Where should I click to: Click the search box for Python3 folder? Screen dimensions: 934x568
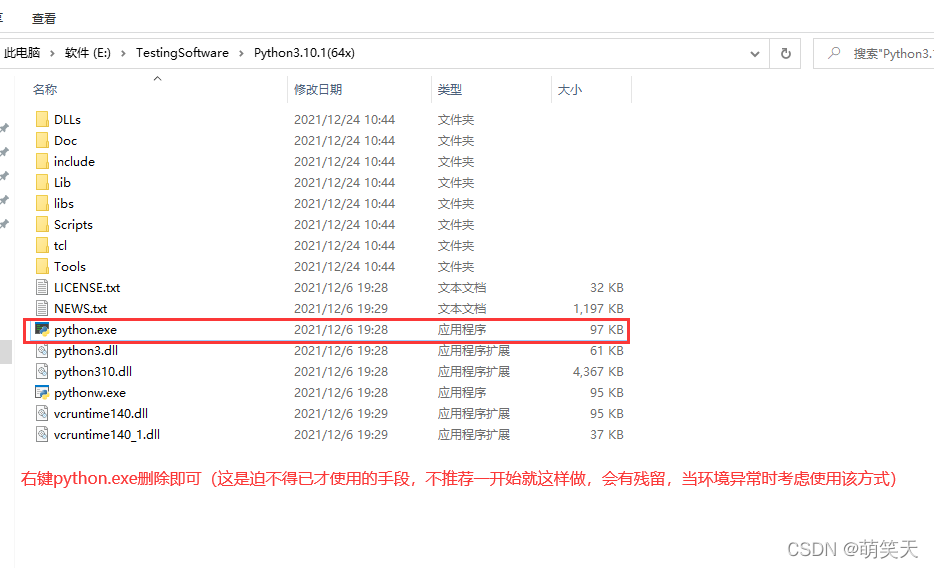point(874,54)
